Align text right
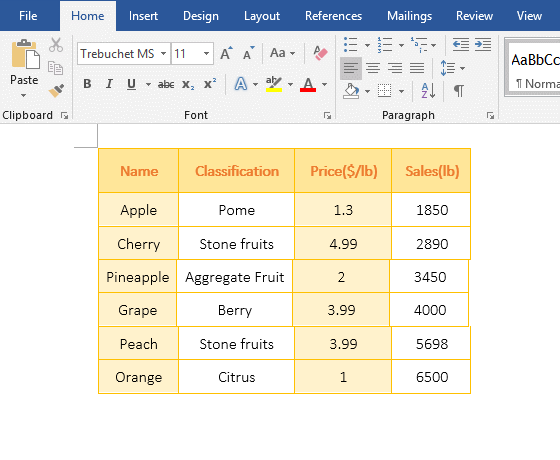 (395, 68)
